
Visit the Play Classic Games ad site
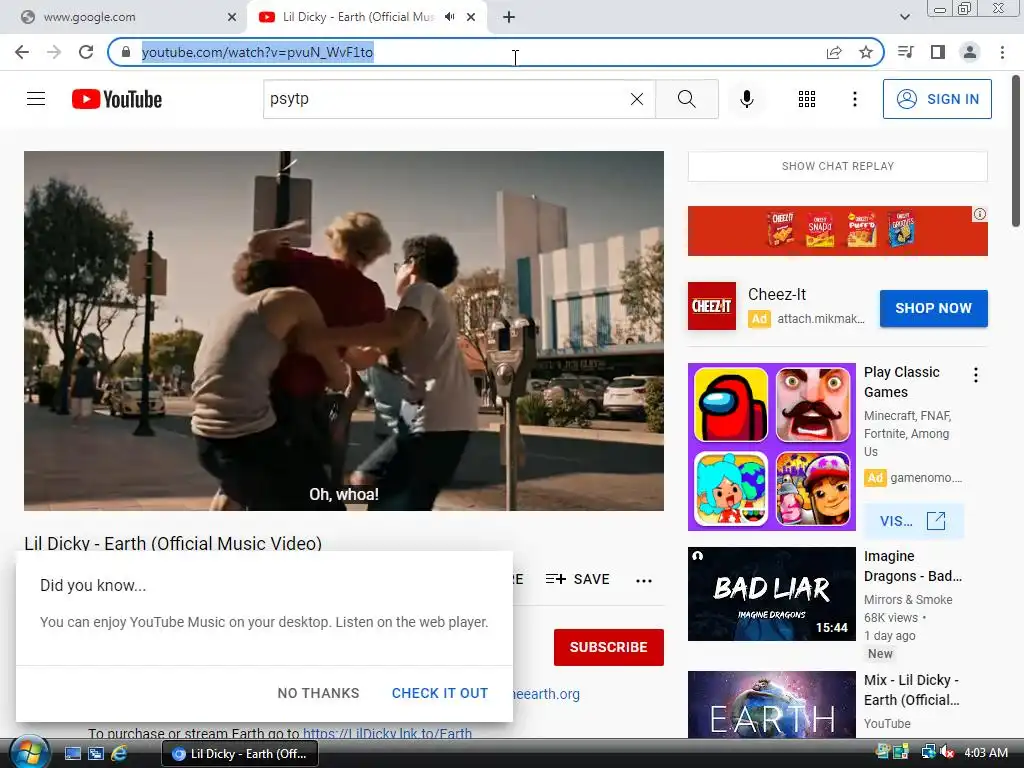913,521
